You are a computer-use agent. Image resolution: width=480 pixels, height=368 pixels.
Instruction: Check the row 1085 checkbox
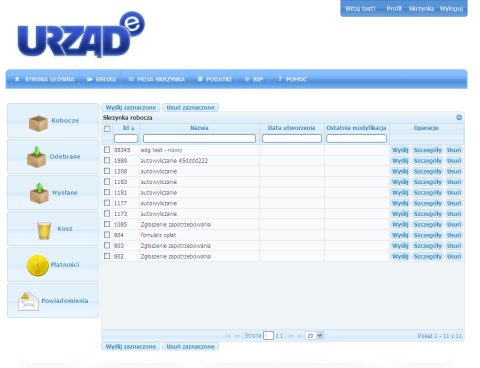pos(107,224)
